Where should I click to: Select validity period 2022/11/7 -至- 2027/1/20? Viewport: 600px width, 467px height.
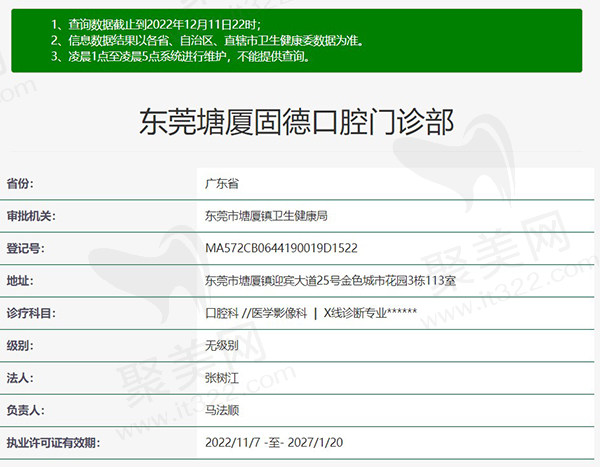pos(274,443)
